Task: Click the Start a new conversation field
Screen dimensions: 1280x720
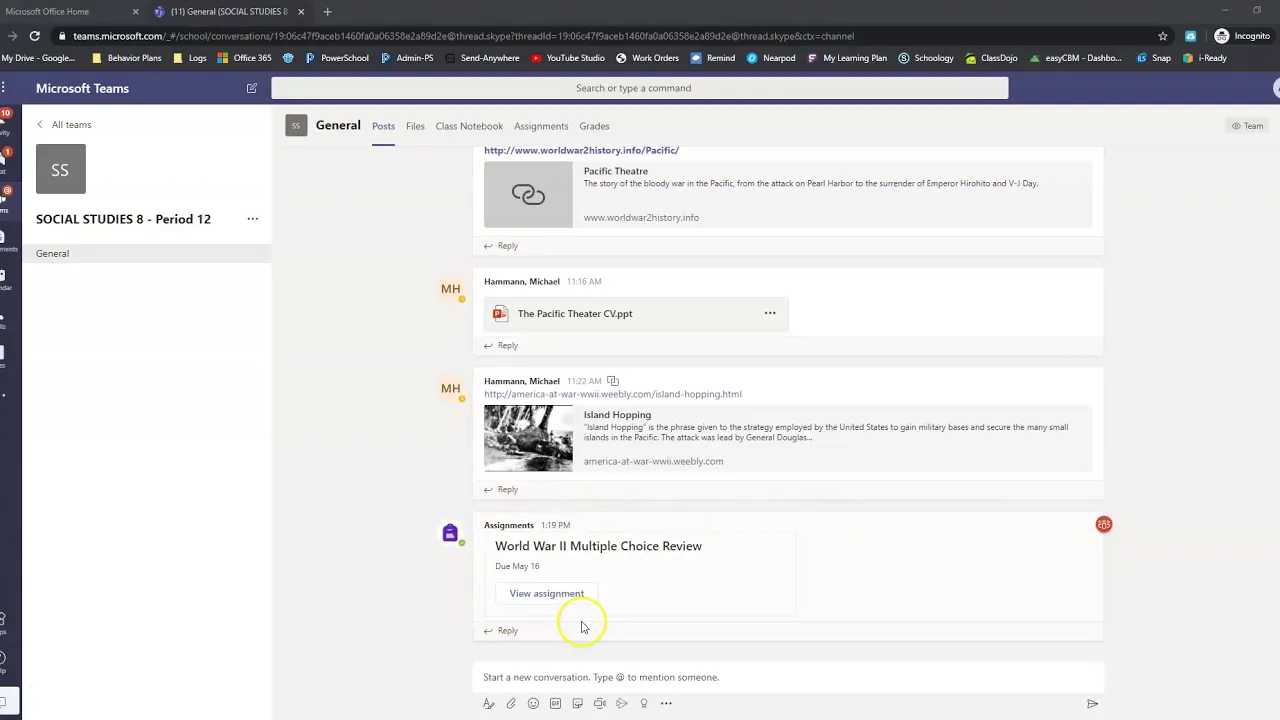Action: [789, 677]
